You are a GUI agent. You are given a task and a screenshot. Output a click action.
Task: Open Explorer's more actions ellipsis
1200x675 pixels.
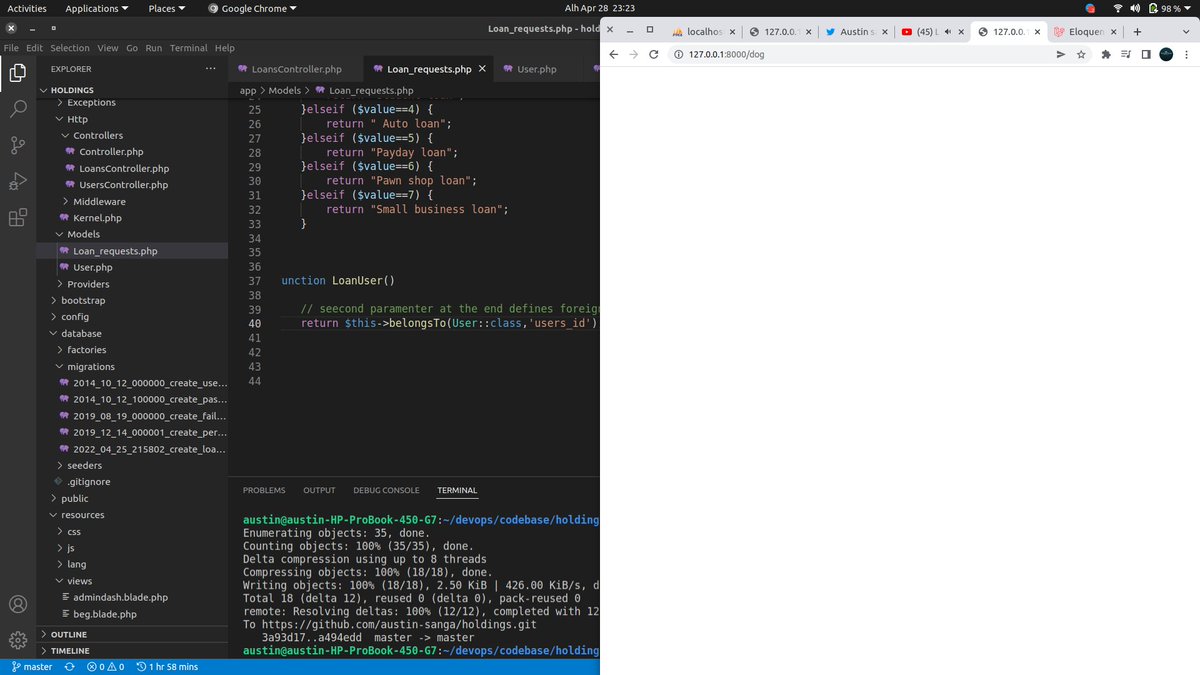[210, 69]
